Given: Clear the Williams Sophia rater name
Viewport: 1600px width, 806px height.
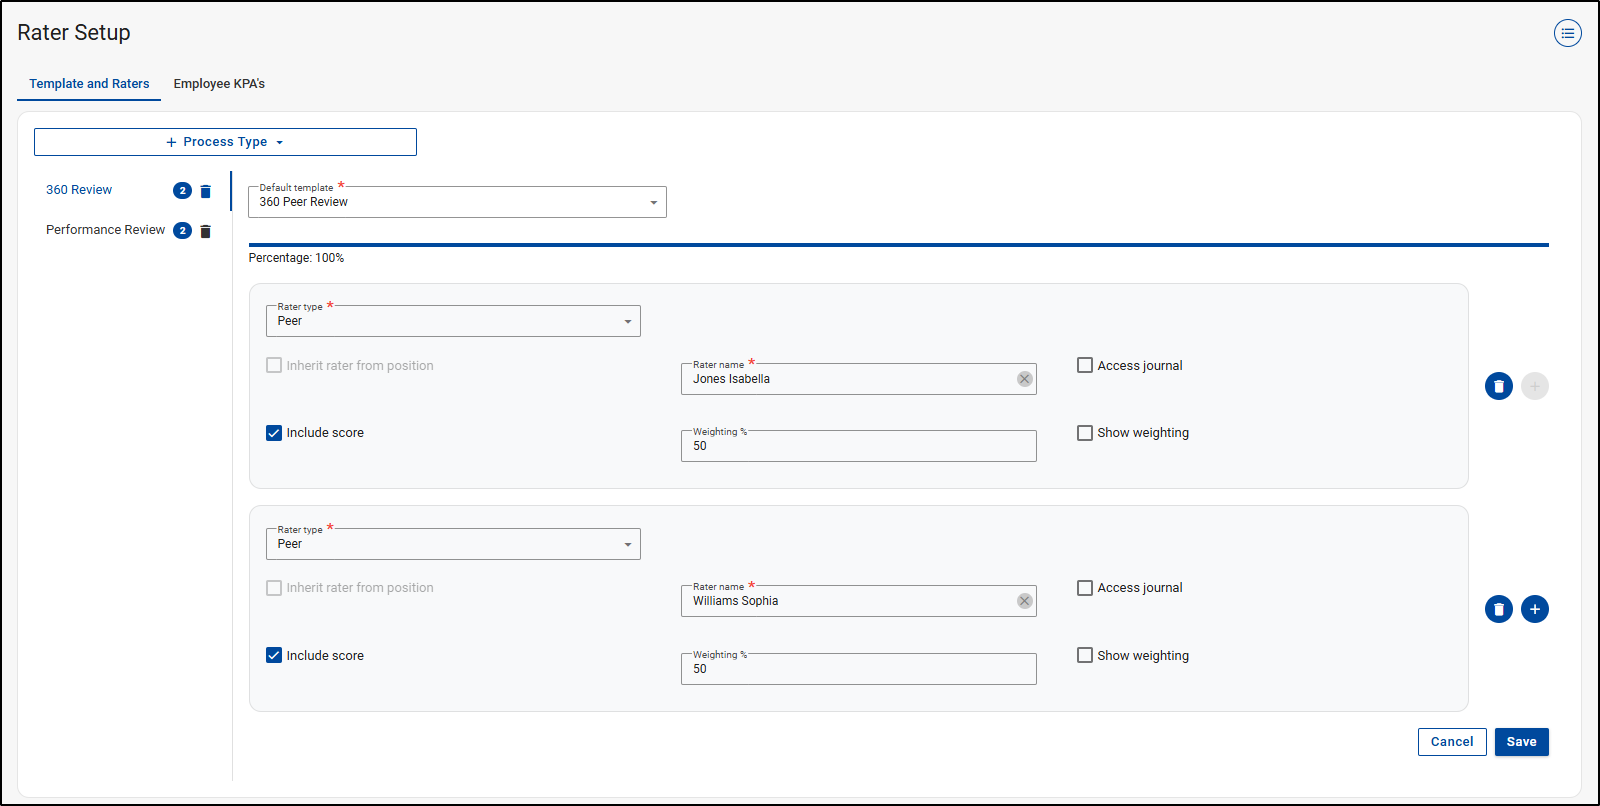Looking at the screenshot, I should click(1024, 601).
